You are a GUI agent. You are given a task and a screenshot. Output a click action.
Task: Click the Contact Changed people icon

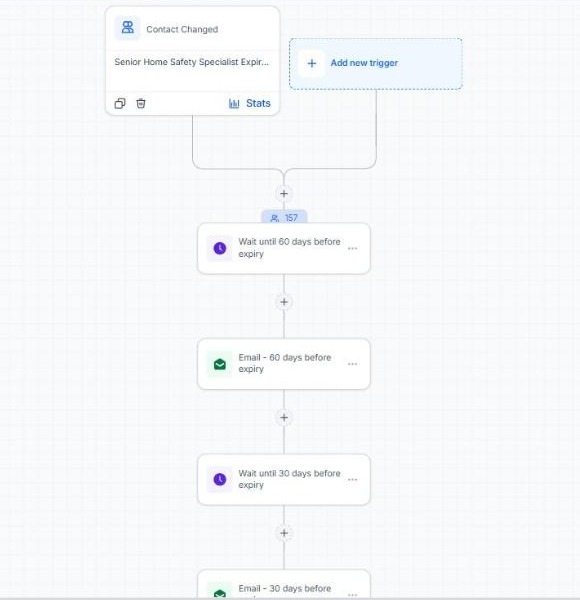pos(127,28)
